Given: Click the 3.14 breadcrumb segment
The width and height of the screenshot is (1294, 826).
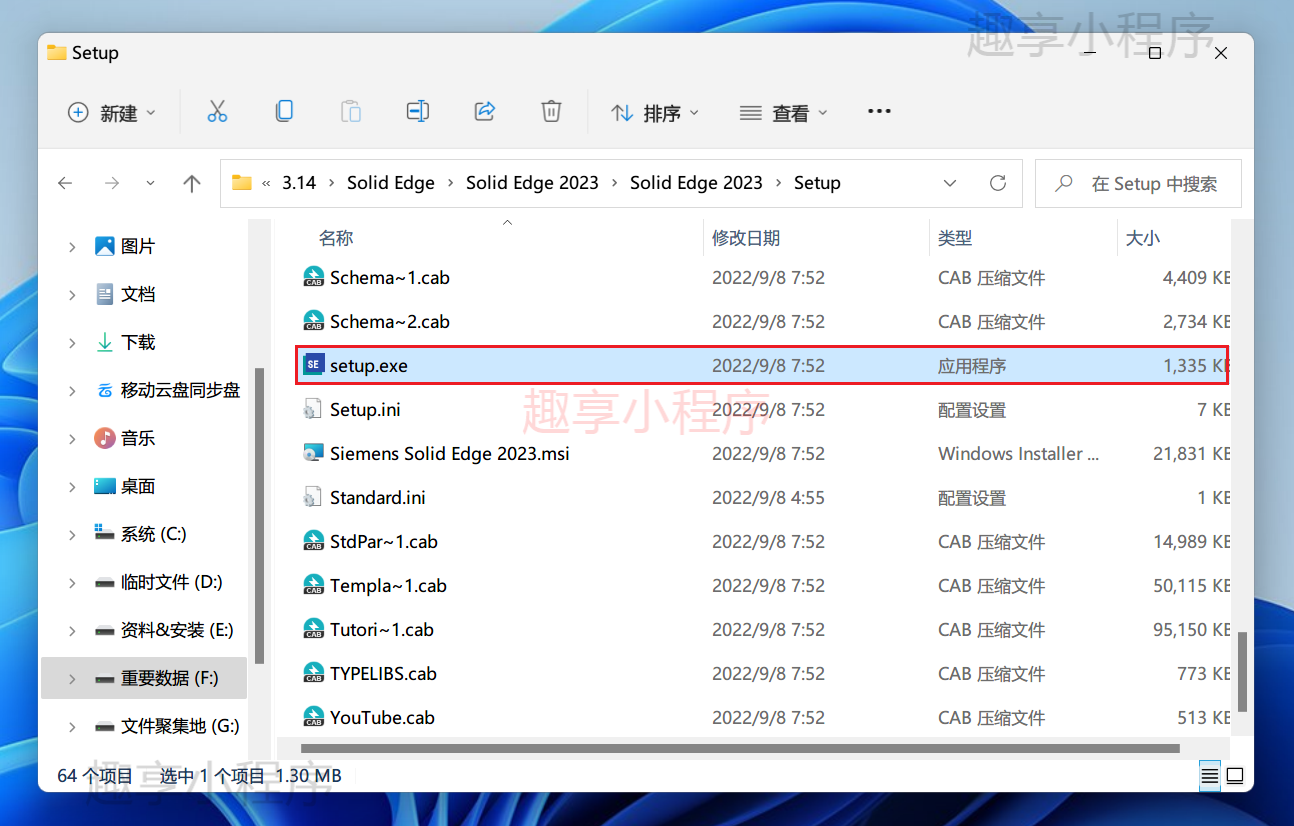Looking at the screenshot, I should point(299,183).
